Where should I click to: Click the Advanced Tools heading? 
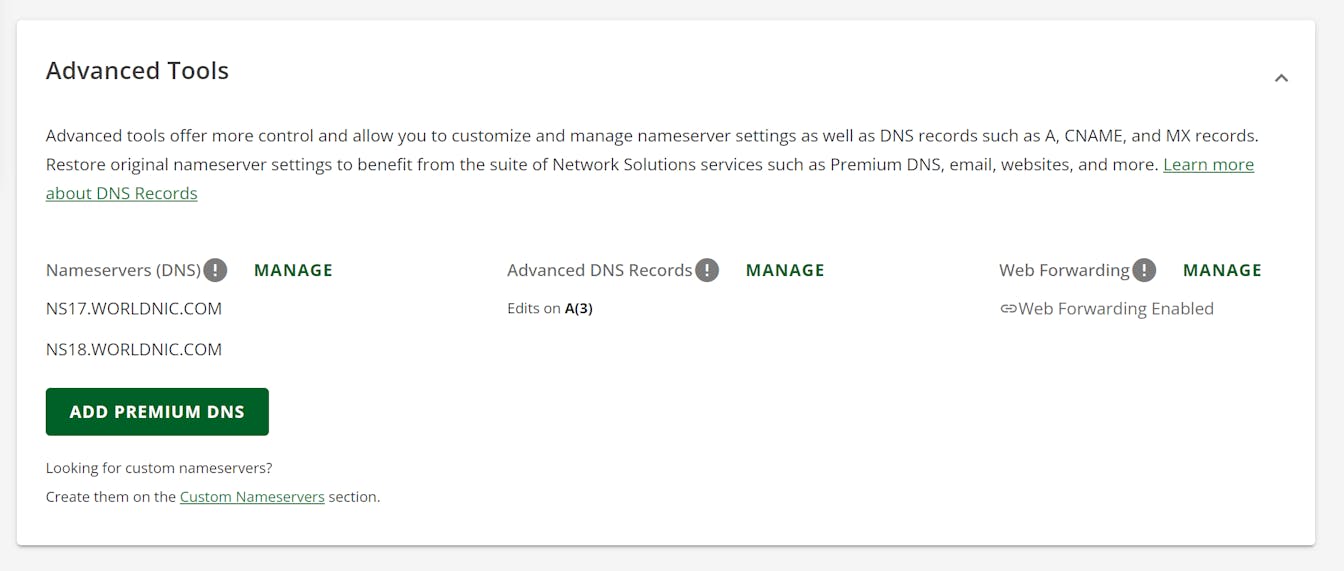(x=137, y=71)
